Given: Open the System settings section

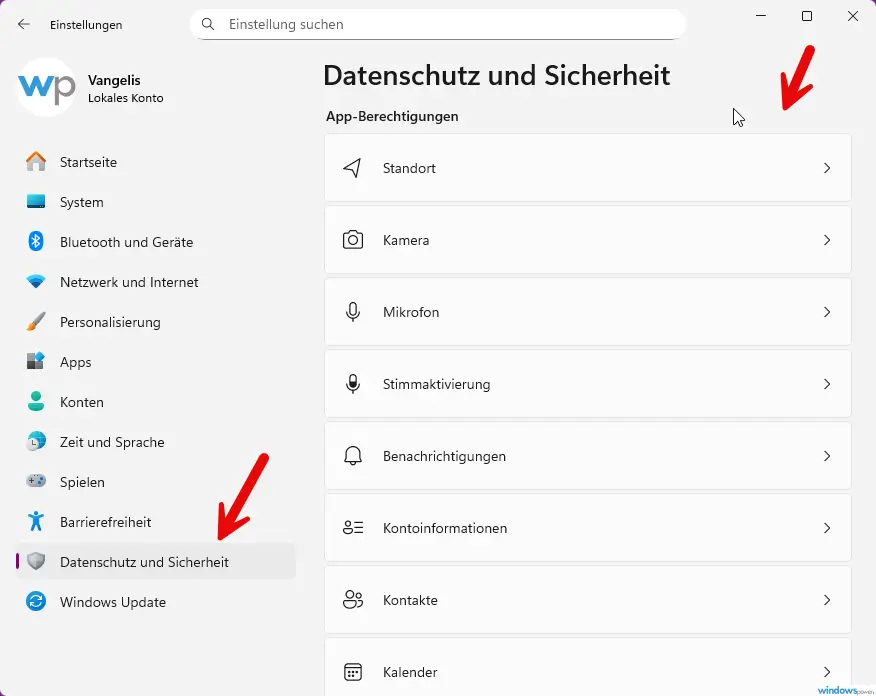Looking at the screenshot, I should [x=87, y=202].
